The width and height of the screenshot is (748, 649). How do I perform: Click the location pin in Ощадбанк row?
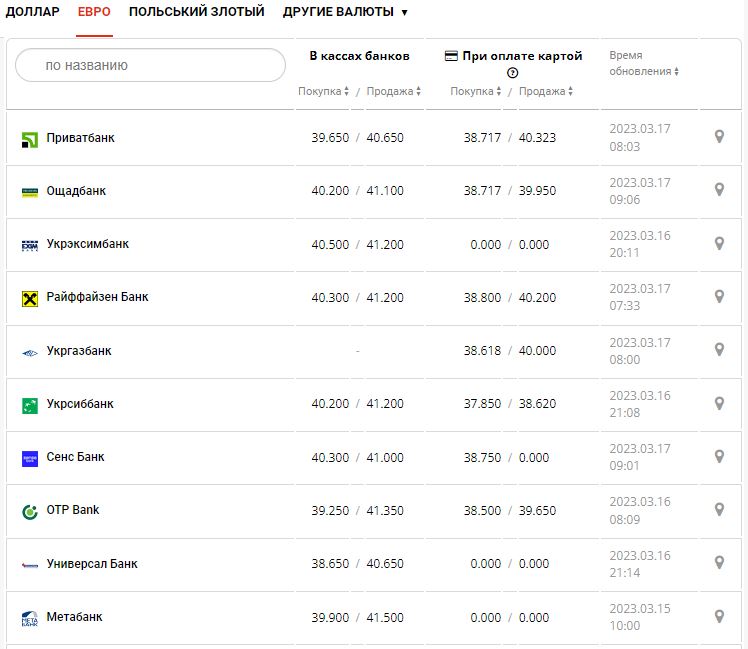[719, 190]
